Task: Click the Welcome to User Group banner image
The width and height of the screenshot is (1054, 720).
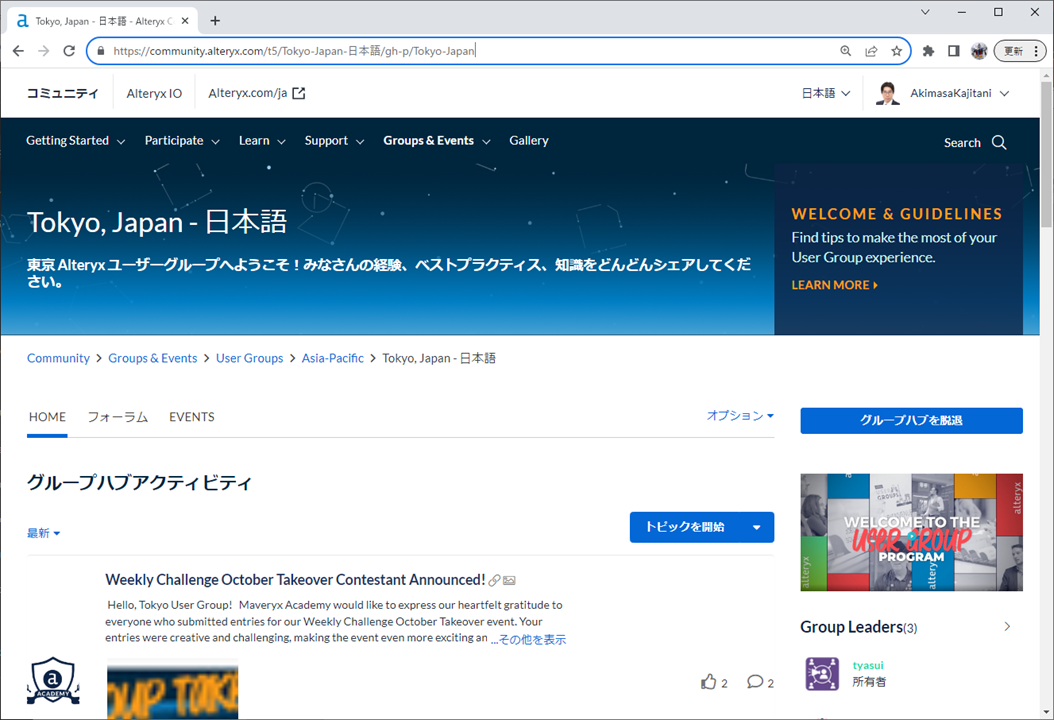Action: pyautogui.click(x=911, y=532)
